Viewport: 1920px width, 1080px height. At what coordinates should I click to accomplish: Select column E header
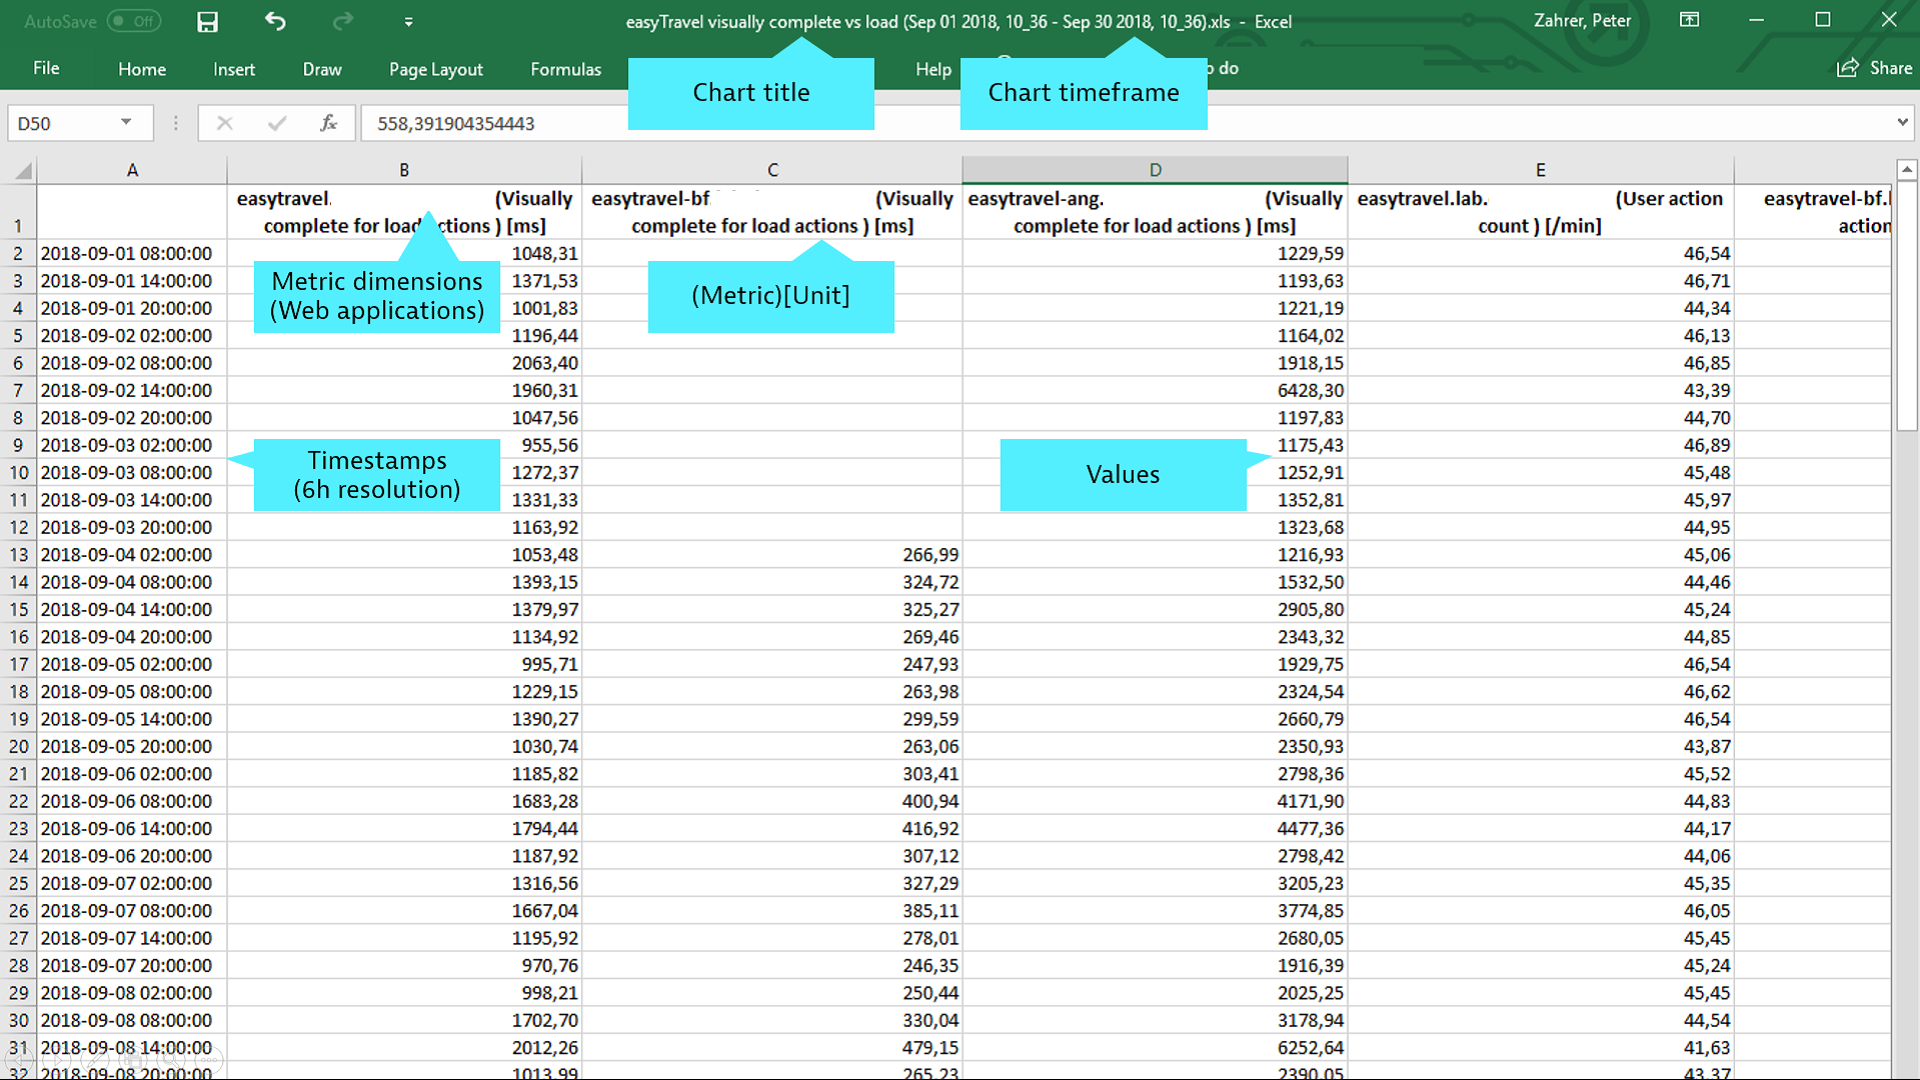pos(1540,170)
